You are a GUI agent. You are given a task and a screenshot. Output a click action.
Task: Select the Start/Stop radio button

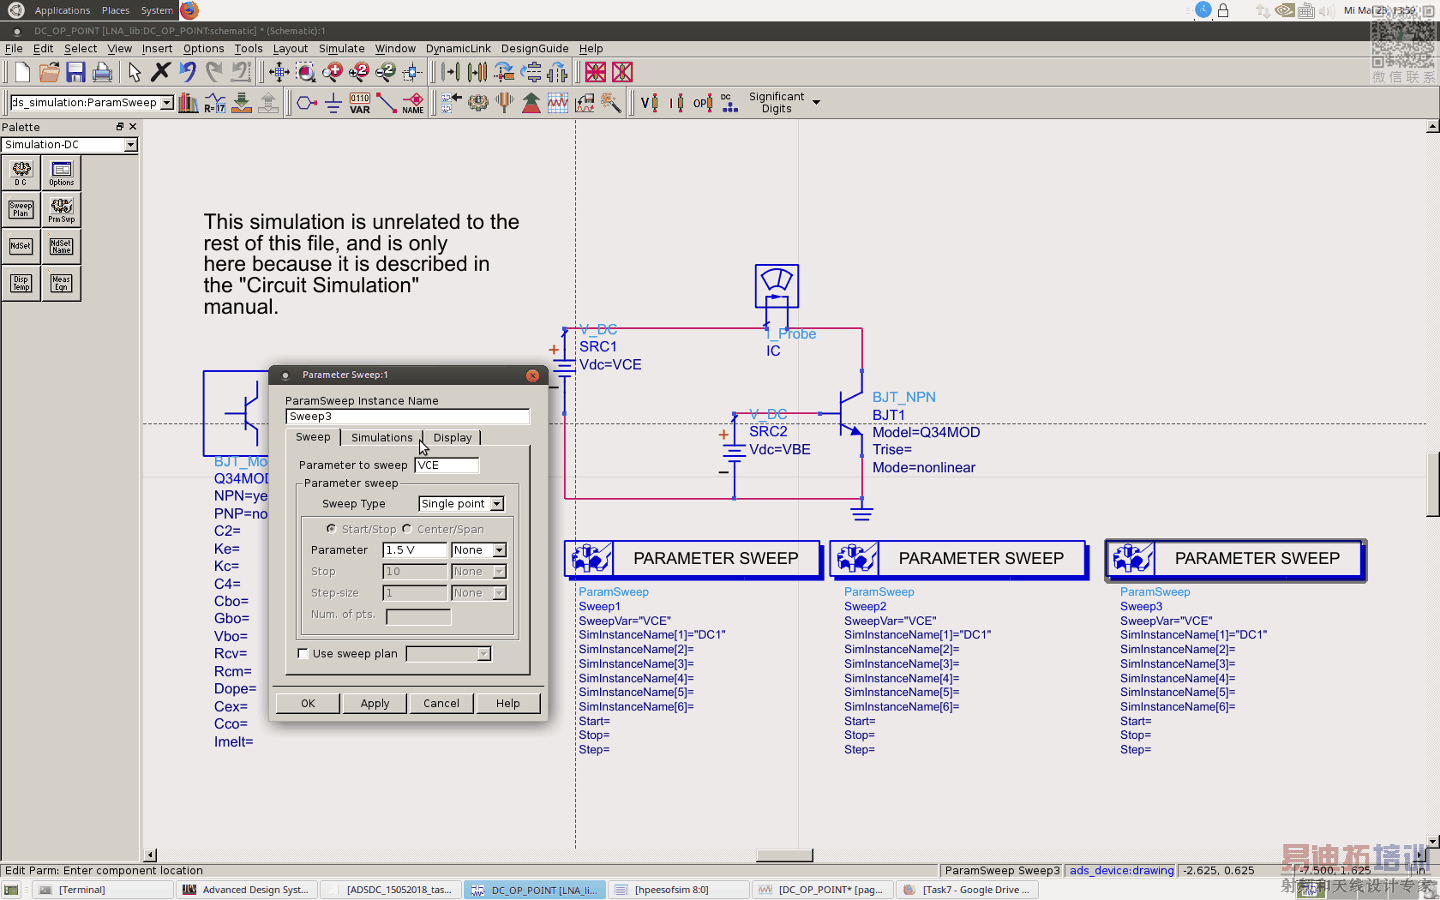pos(331,529)
